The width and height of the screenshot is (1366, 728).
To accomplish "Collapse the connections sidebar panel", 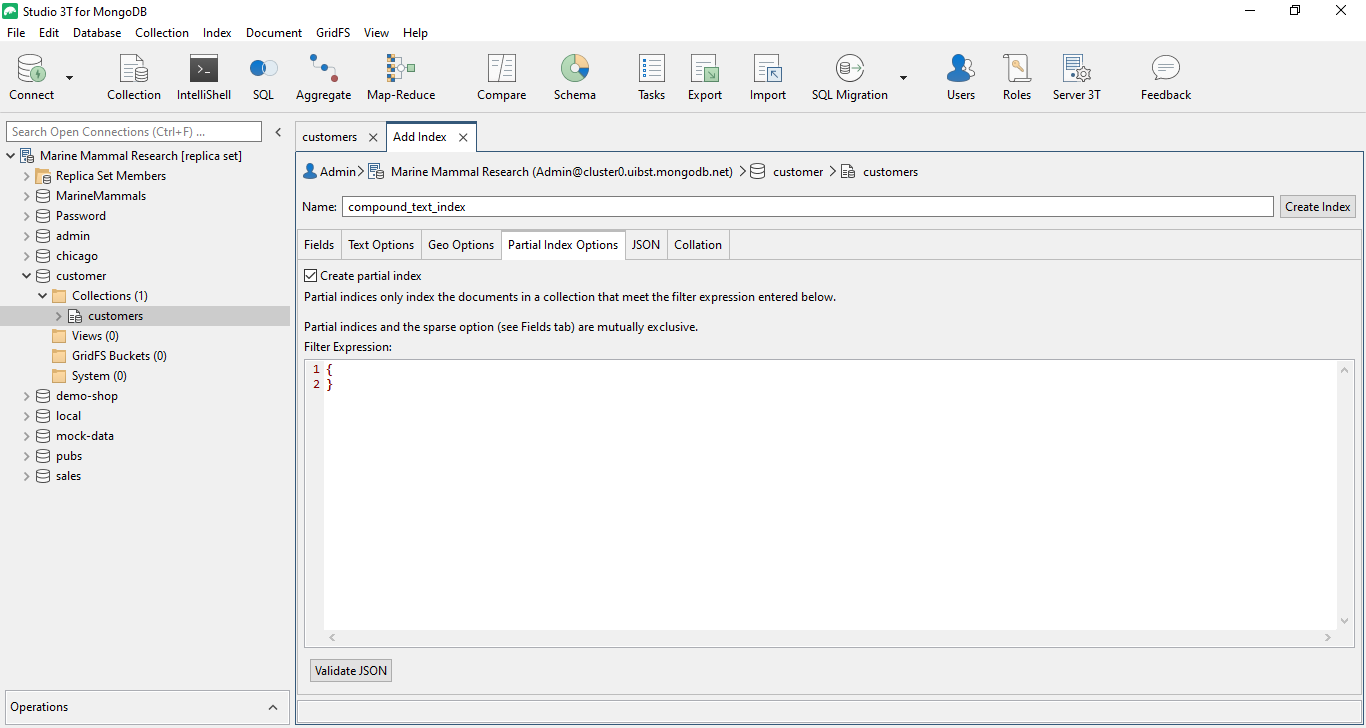I will [x=278, y=131].
